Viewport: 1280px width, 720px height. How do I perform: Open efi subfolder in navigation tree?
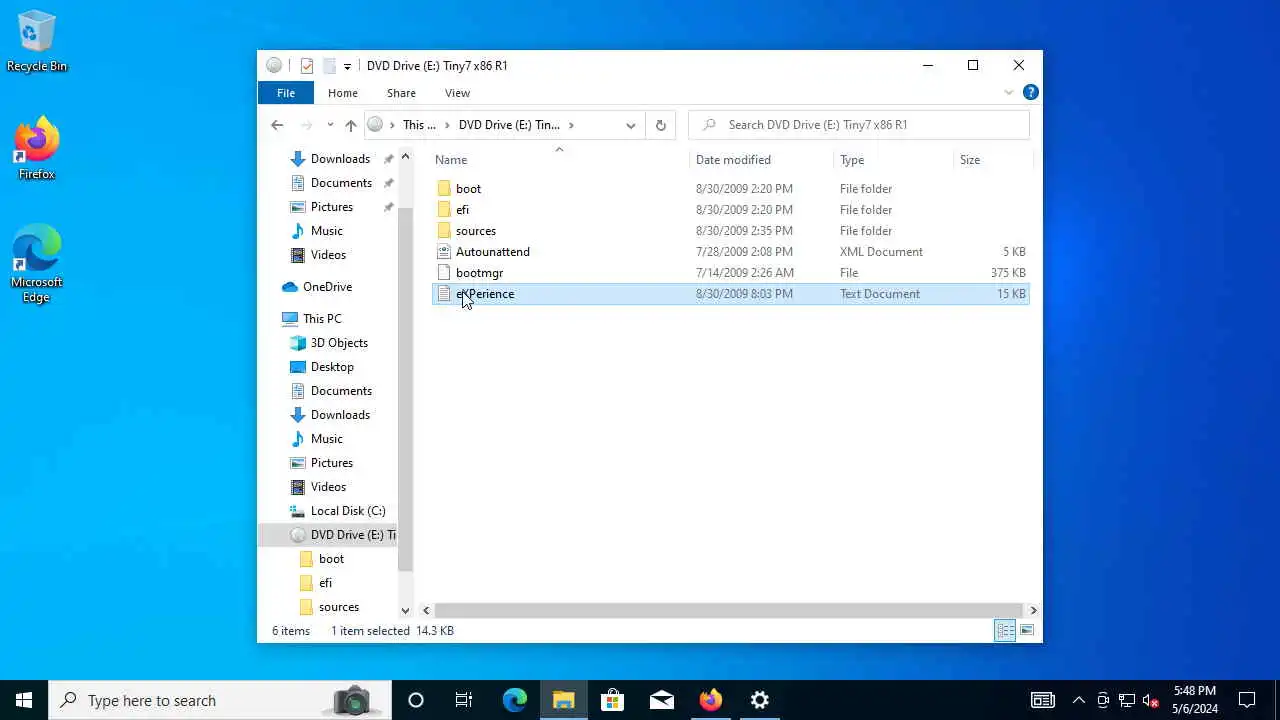[x=325, y=583]
